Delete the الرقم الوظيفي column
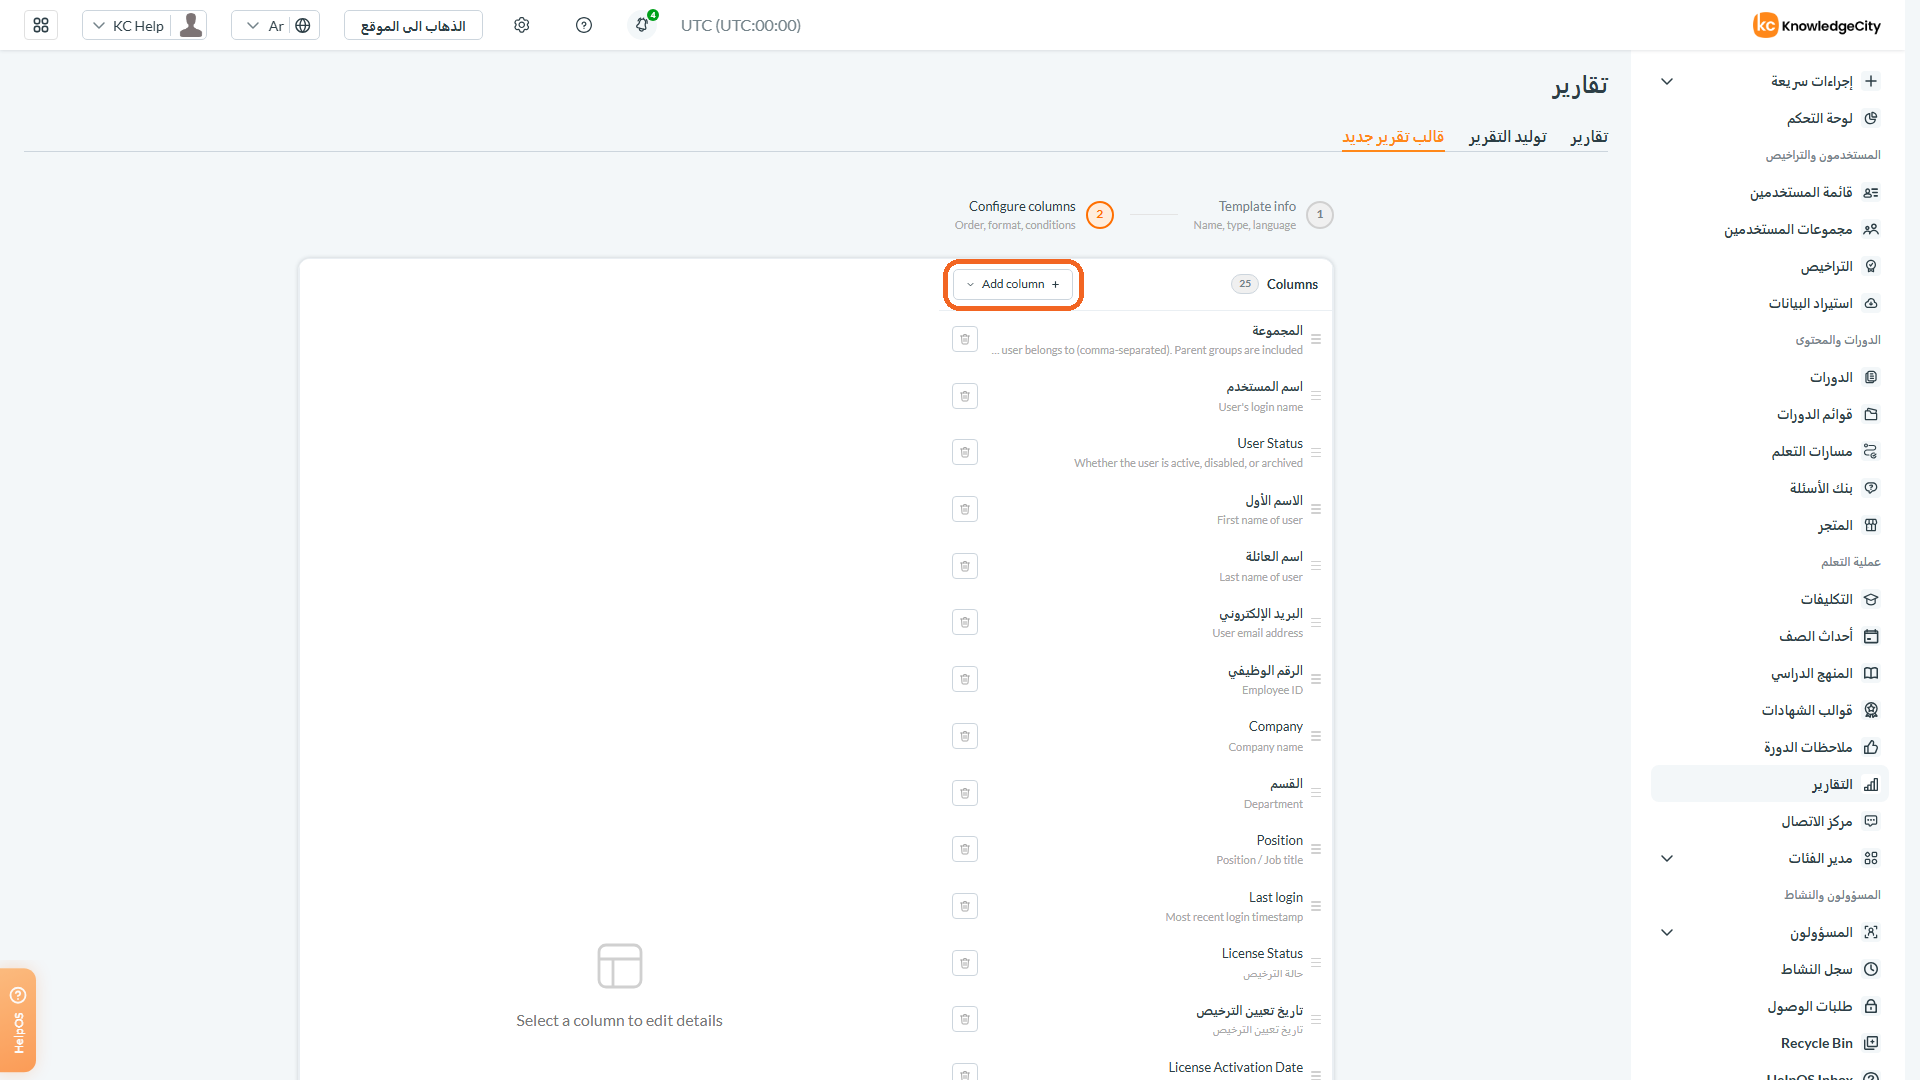The height and width of the screenshot is (1080, 1920). 965,679
